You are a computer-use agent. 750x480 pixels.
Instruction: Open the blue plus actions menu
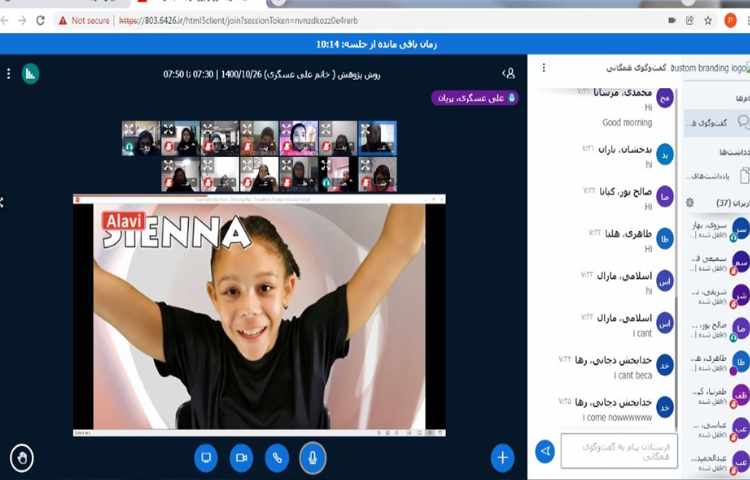point(502,457)
